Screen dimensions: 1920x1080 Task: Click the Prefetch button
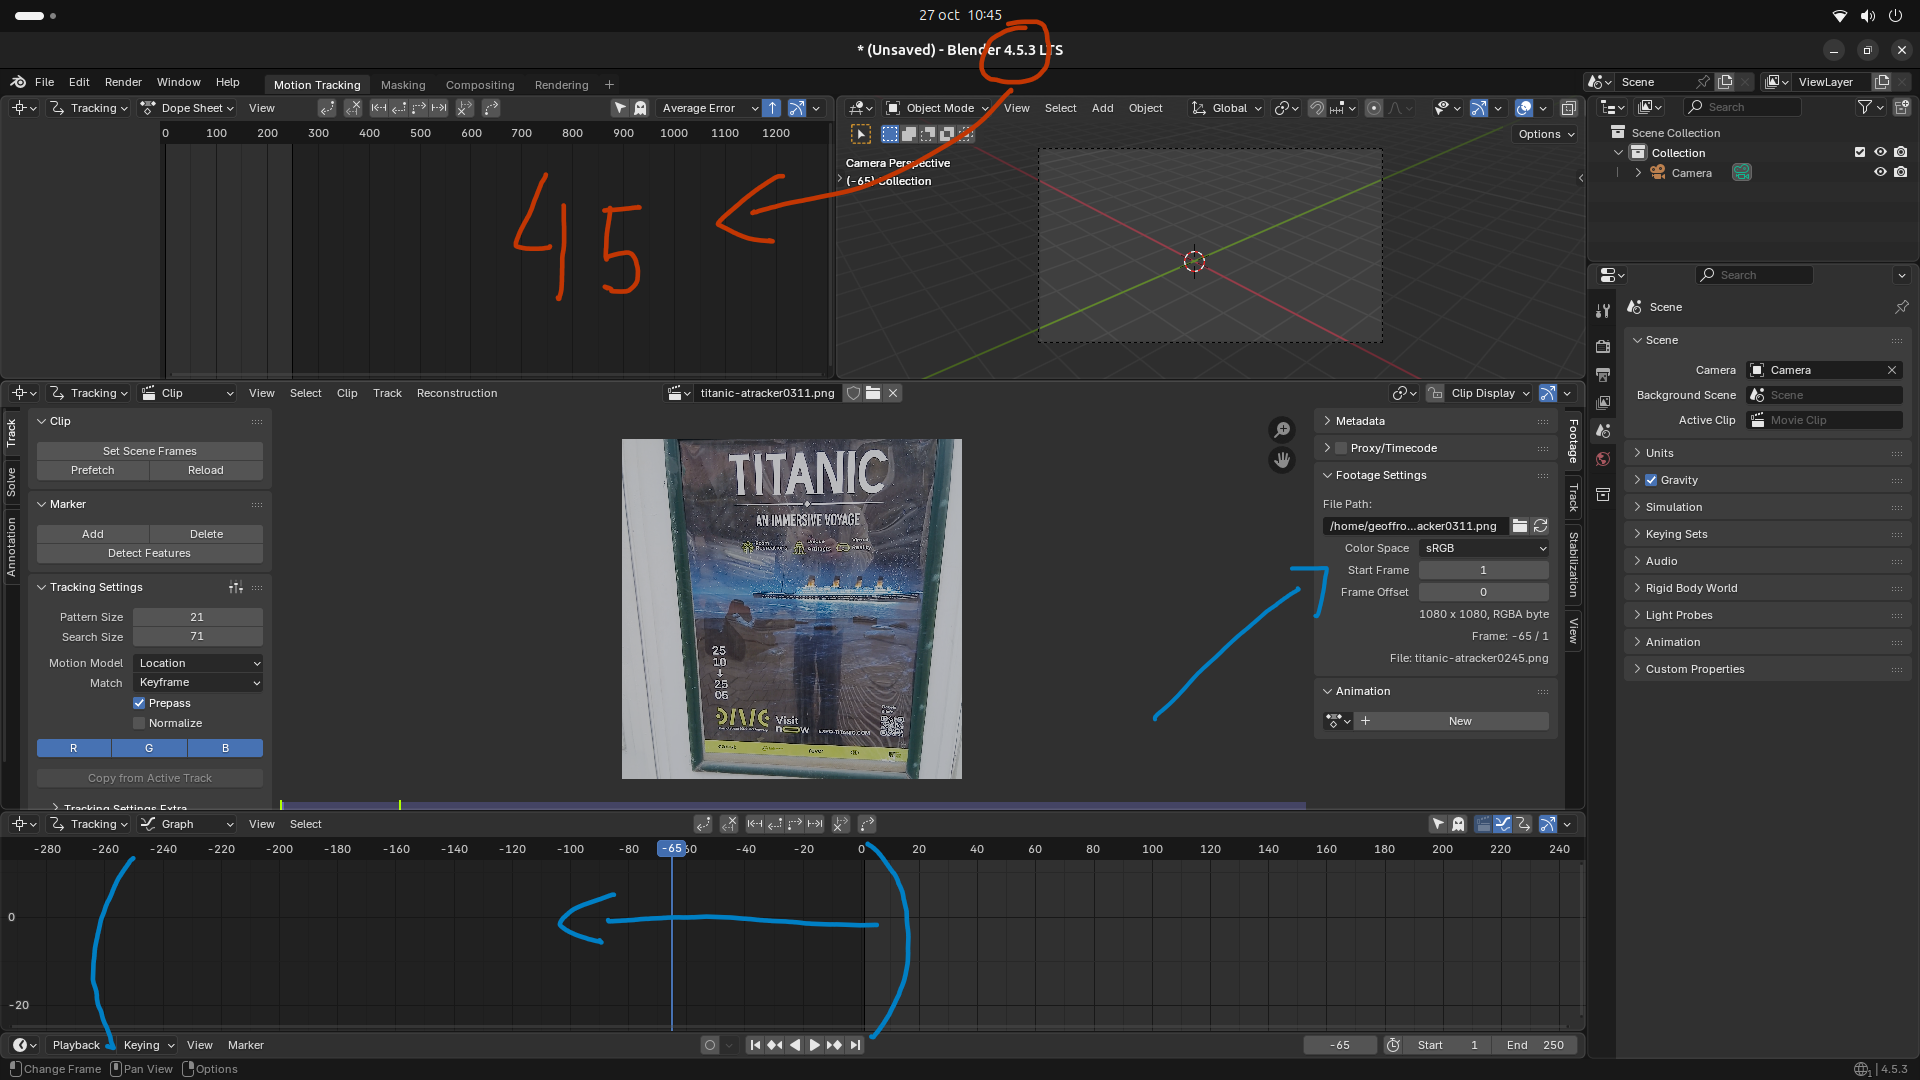(93, 470)
